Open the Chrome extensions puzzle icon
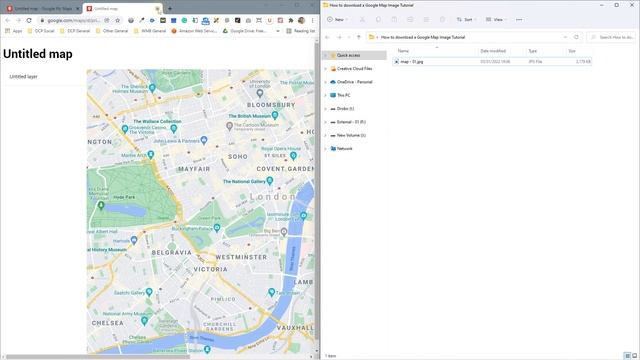Screen dimensions: 640x360 [x=291, y=20]
